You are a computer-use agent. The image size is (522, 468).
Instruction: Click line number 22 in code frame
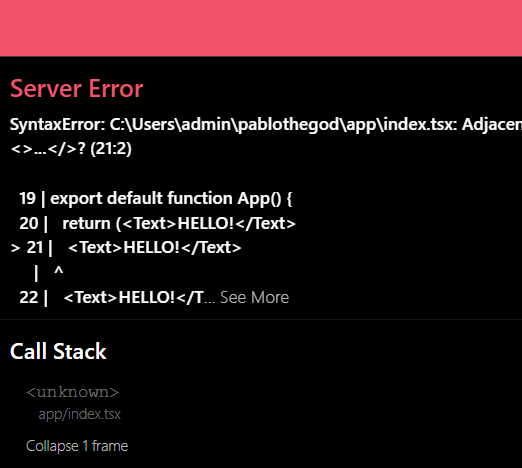(29, 297)
